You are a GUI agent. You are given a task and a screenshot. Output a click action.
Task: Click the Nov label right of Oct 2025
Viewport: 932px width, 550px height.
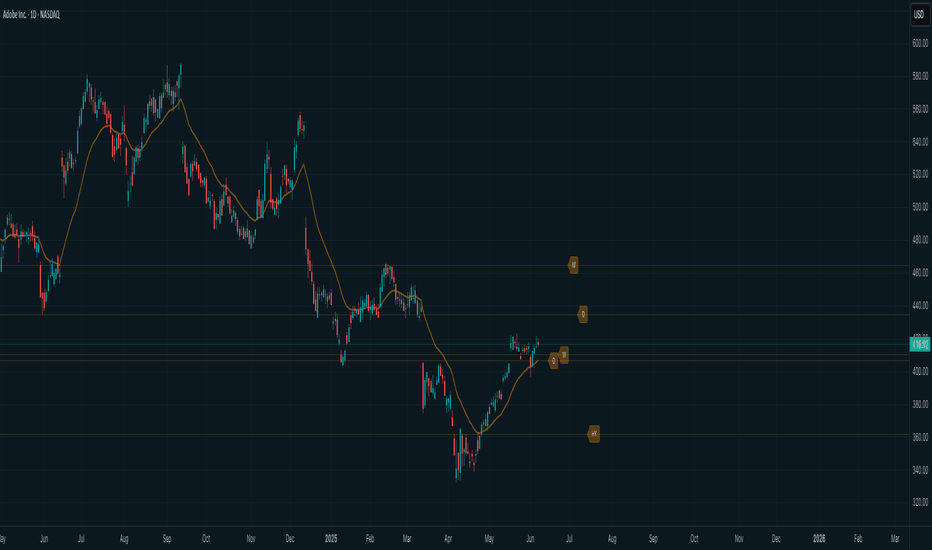pos(739,539)
